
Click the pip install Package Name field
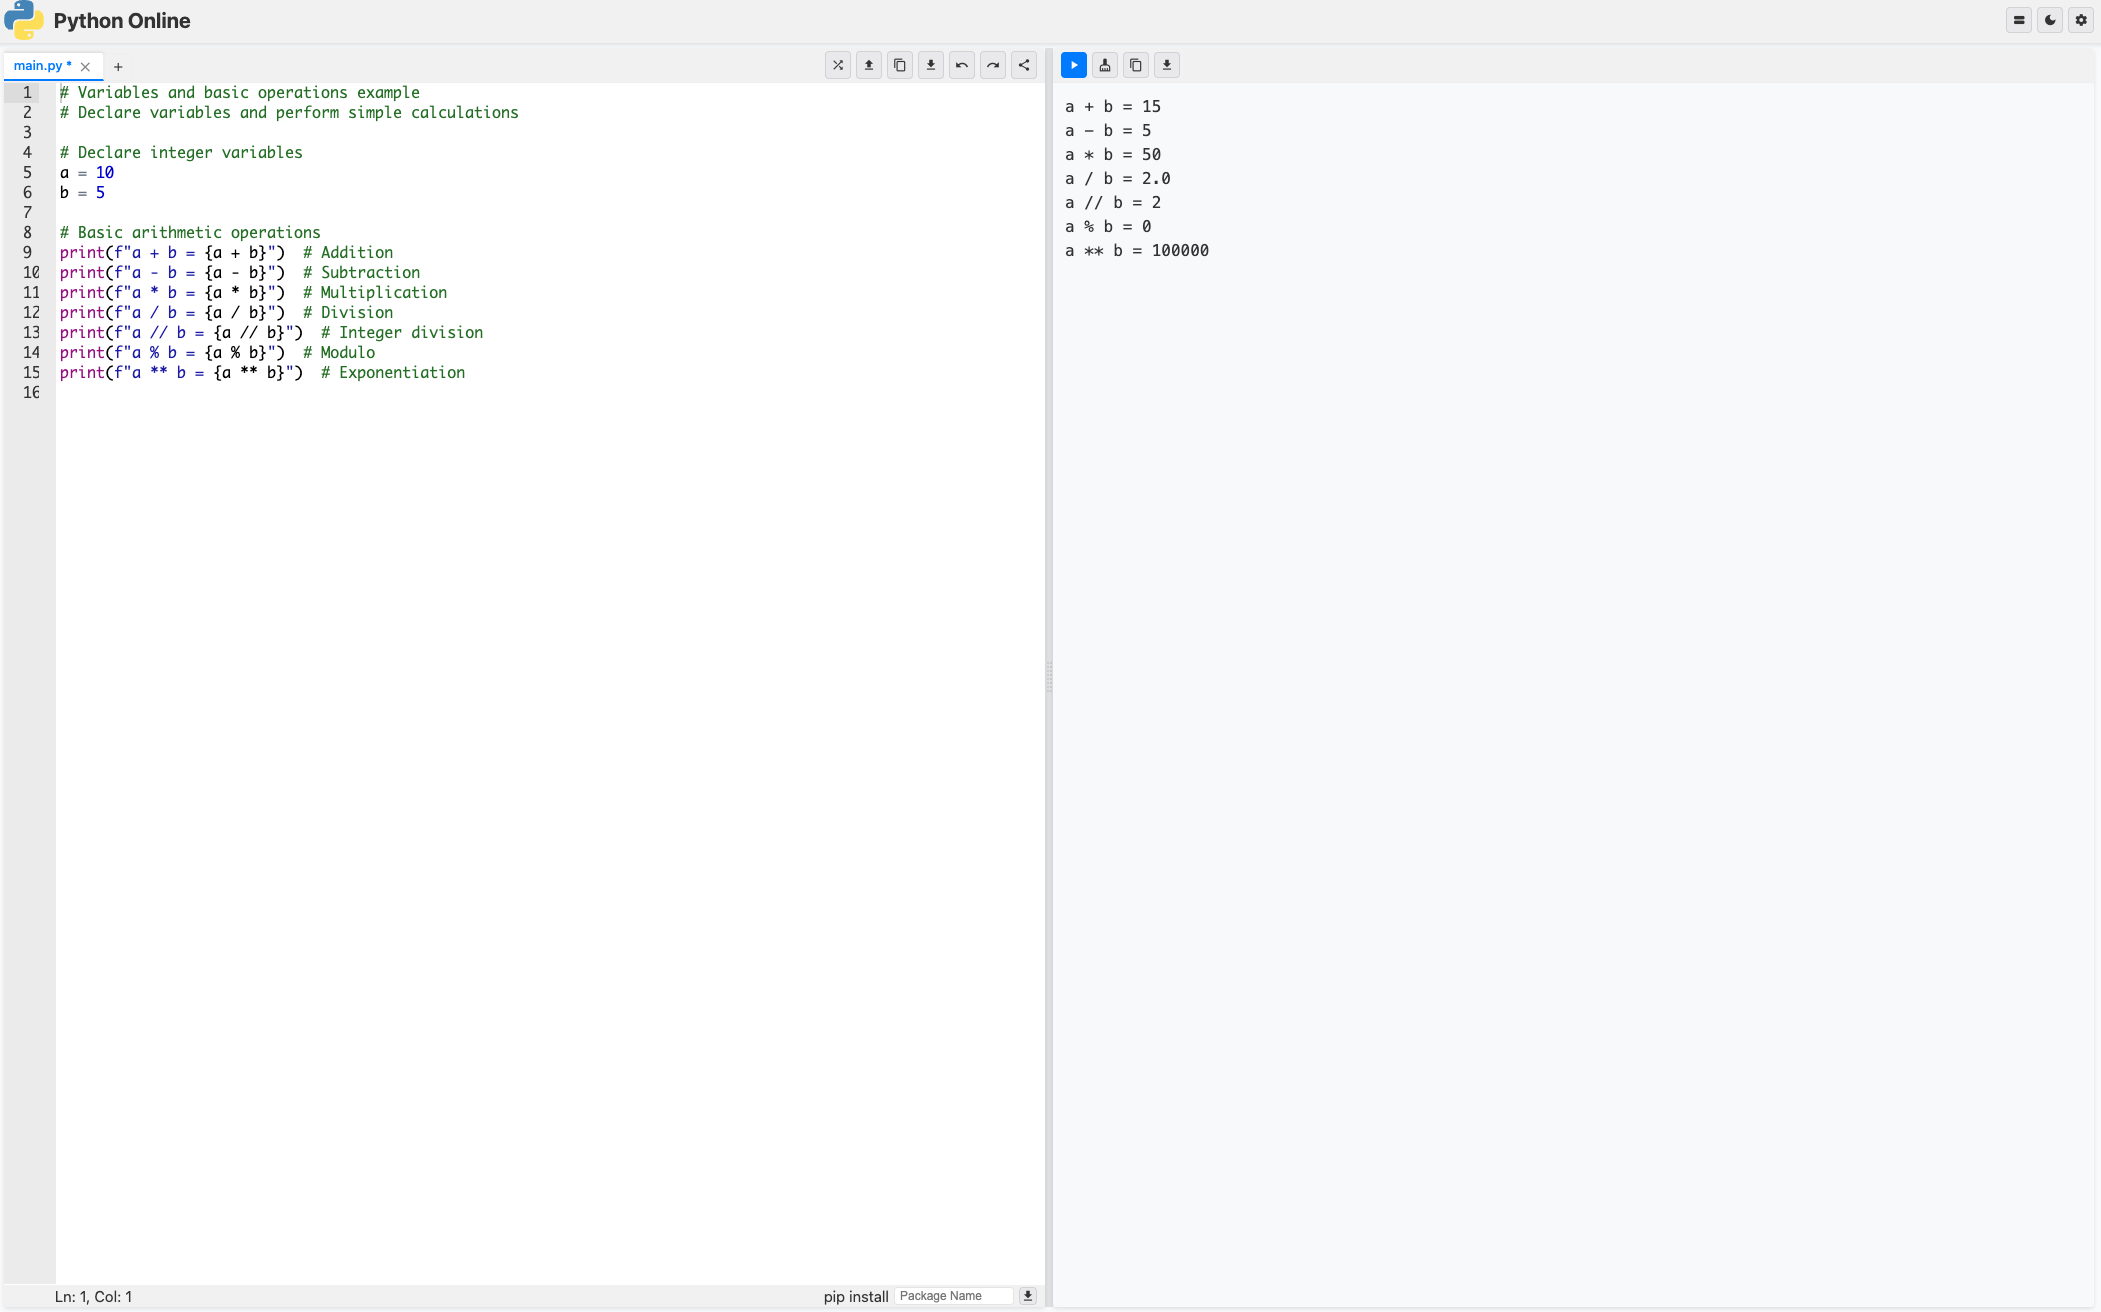(954, 1296)
